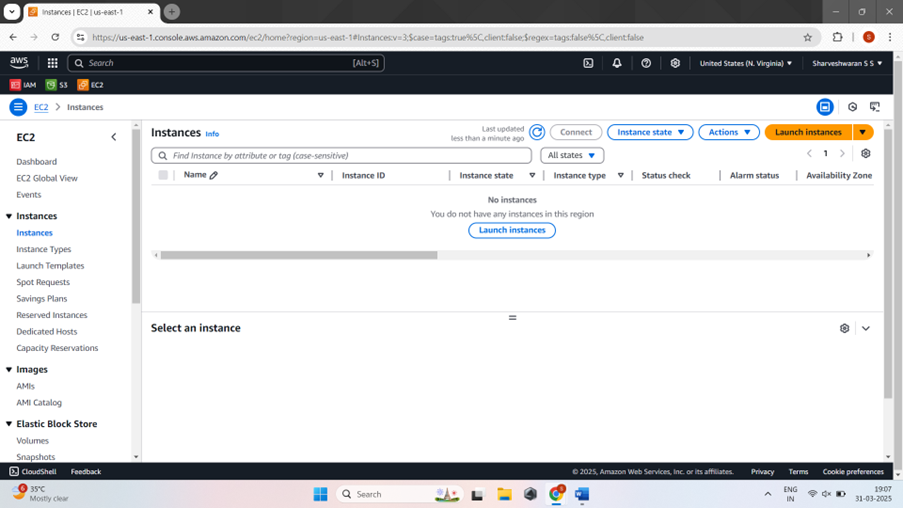The image size is (903, 508).
Task: Grab the details pane resize handle
Action: (x=513, y=318)
